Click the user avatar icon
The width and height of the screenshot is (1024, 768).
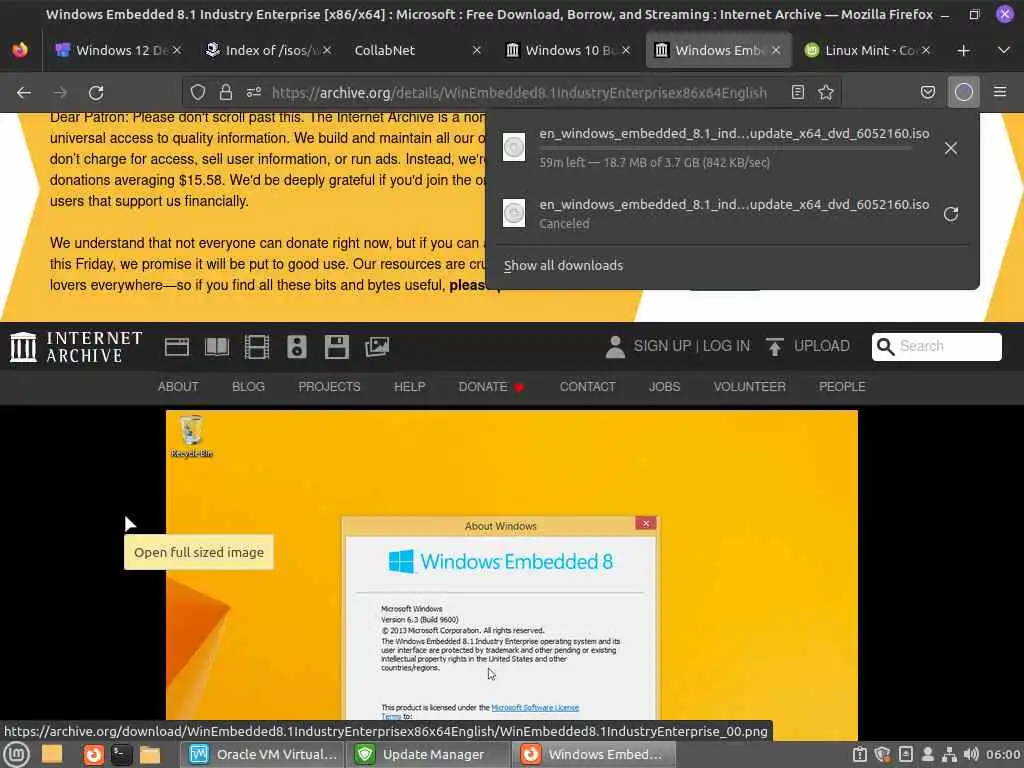point(615,347)
